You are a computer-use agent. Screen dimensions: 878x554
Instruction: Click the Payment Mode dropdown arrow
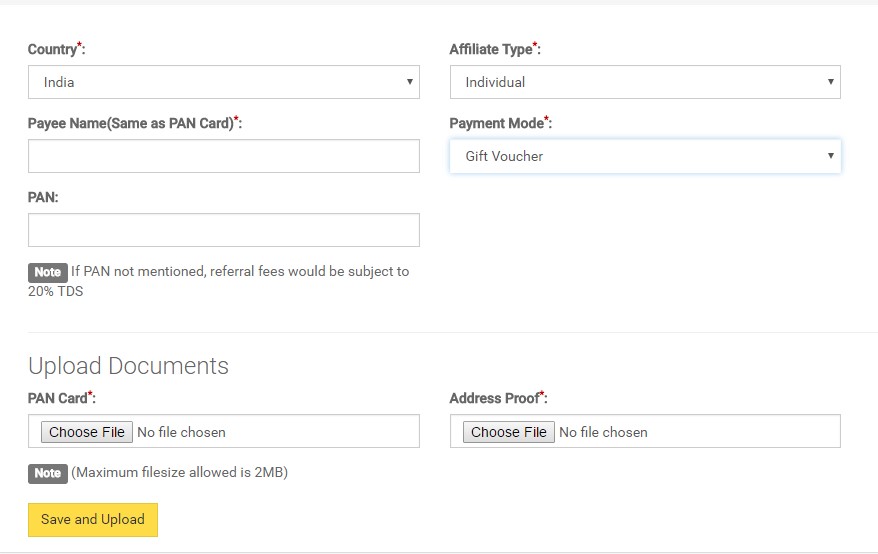(830, 156)
